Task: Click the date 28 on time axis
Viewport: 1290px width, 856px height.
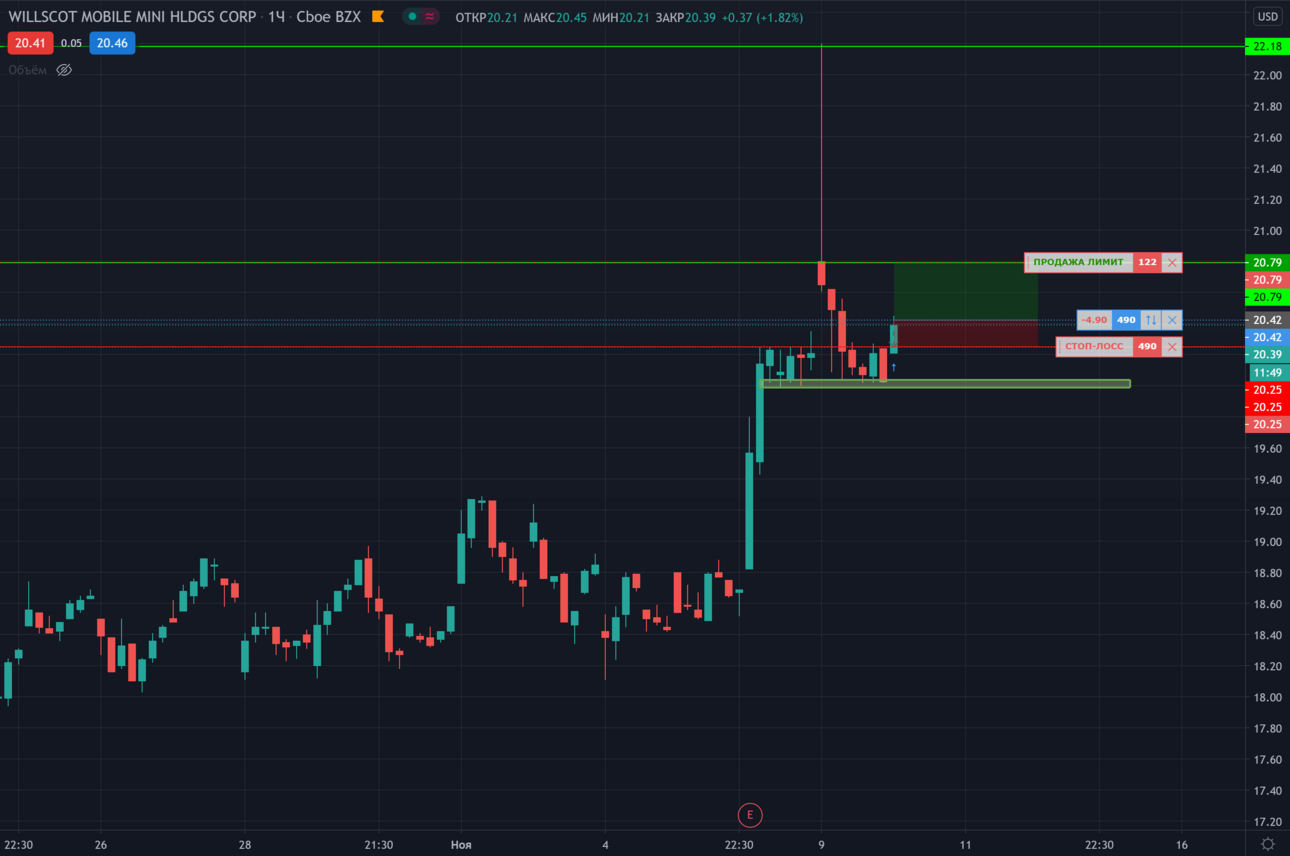Action: coord(245,845)
